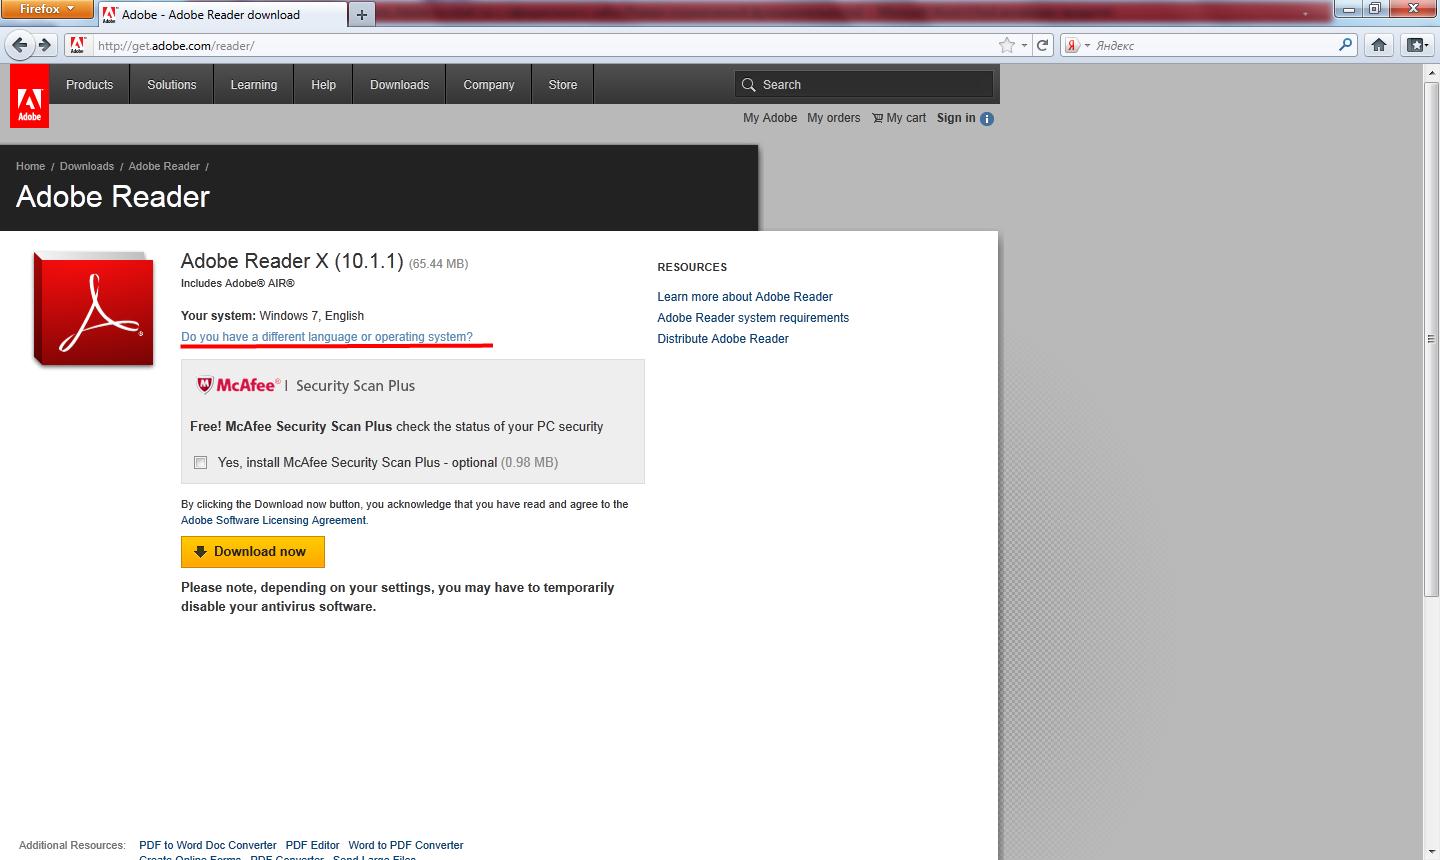Screen dimensions: 1440x860
Task: Open PDF to Word Doc Converter link
Action: [208, 845]
